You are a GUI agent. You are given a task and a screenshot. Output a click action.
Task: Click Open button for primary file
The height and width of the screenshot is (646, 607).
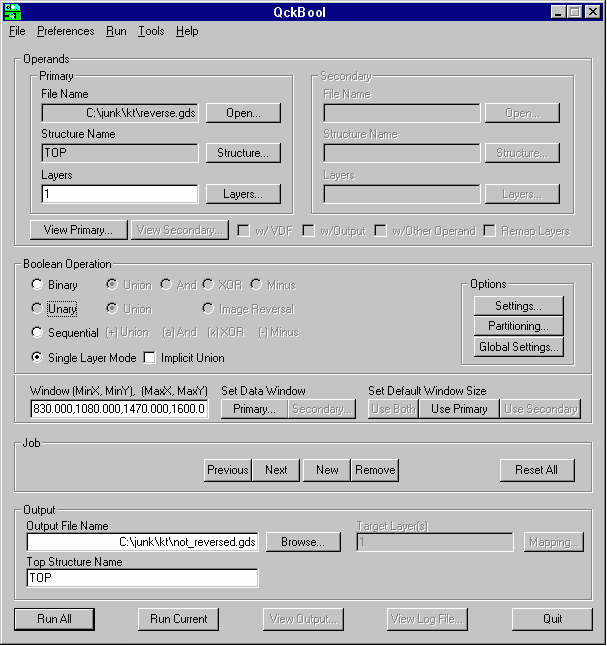(243, 113)
